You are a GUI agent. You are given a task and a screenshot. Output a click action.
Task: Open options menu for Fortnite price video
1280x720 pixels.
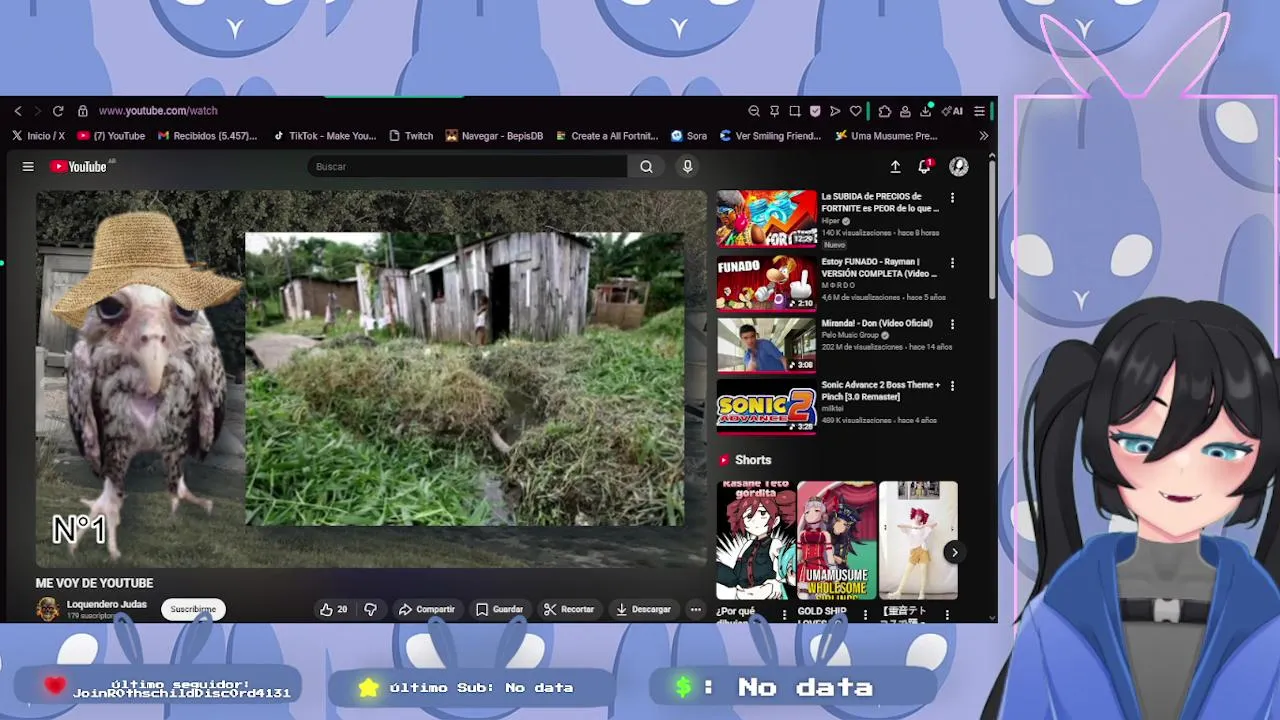click(x=952, y=198)
